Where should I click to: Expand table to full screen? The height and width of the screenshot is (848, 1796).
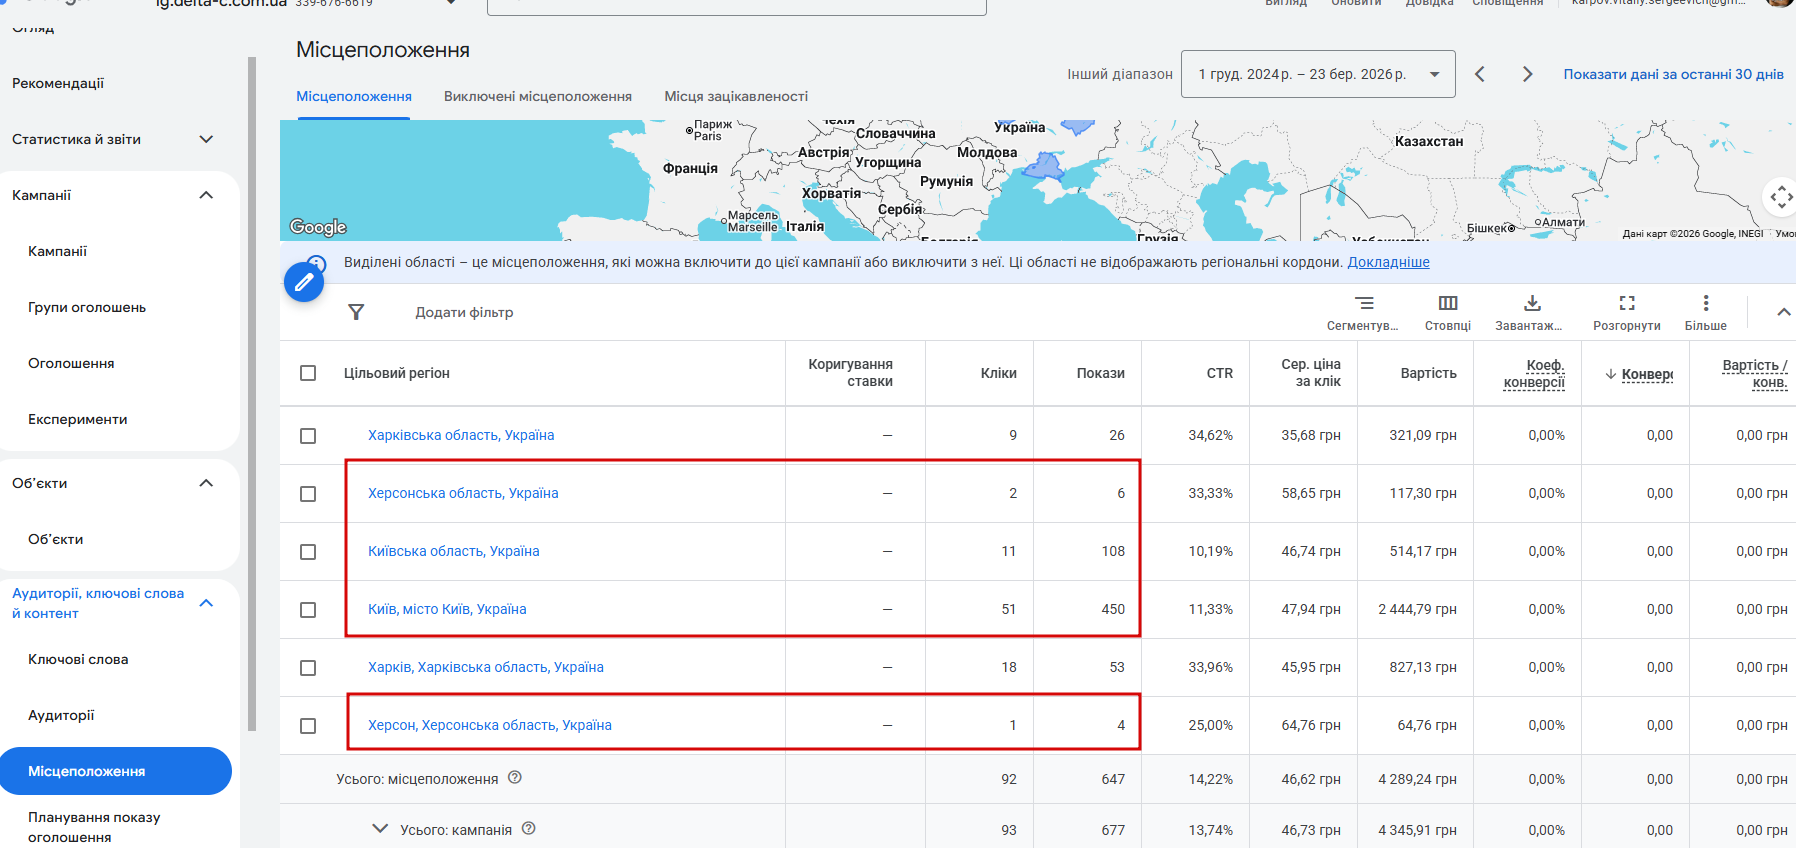(1626, 304)
